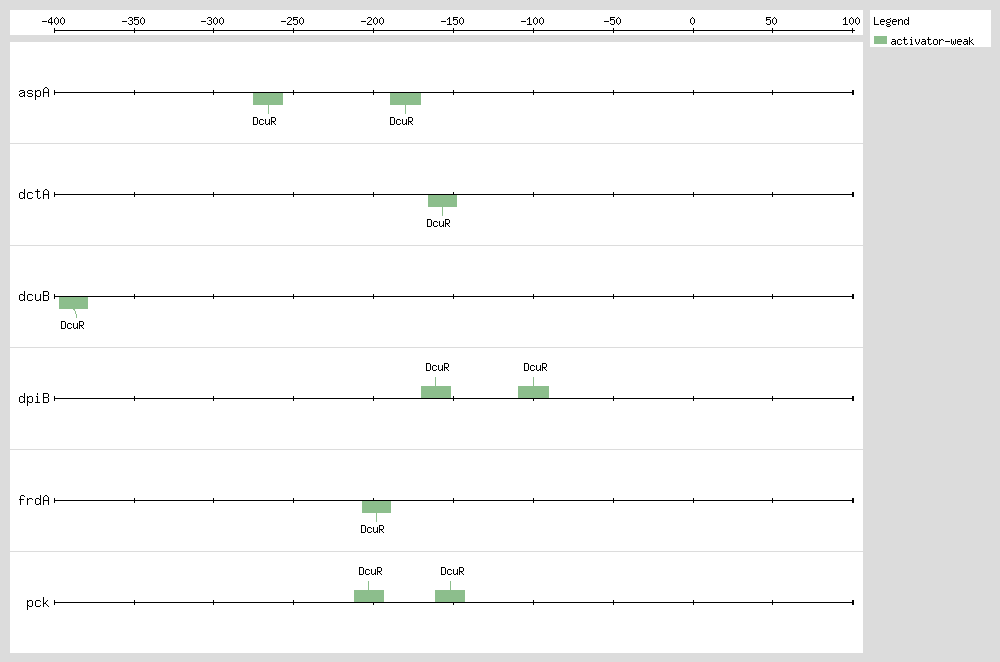Click dpiB DcuR binding site near -160
1000x662 pixels.
436,392
